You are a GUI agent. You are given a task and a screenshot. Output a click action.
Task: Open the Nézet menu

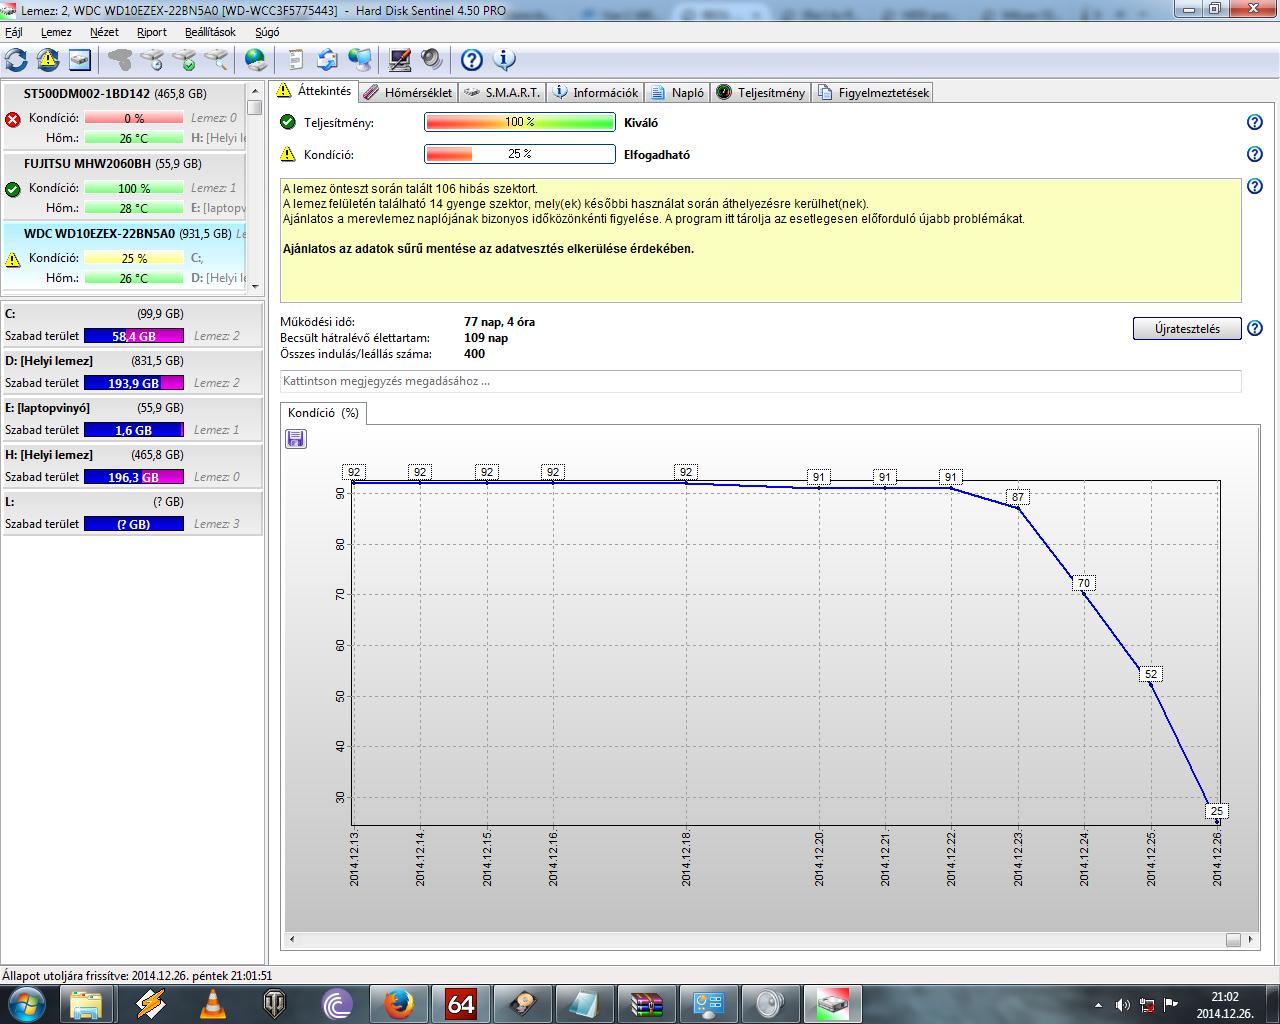tap(104, 32)
